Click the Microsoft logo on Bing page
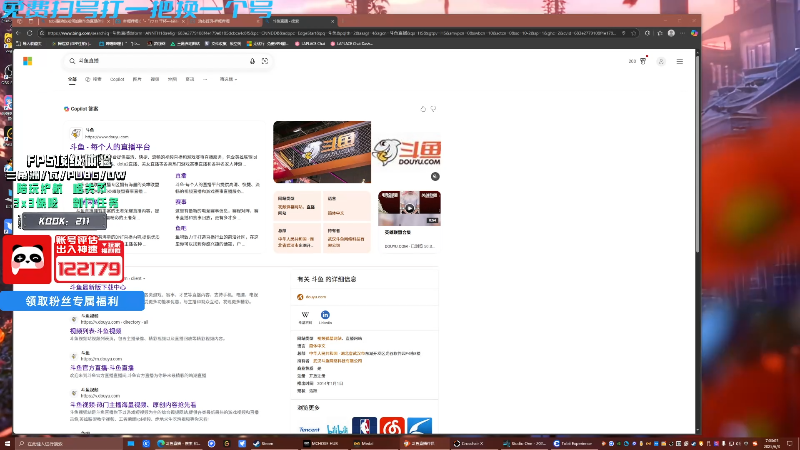Screen dimensions: 800x450 pos(28,61)
